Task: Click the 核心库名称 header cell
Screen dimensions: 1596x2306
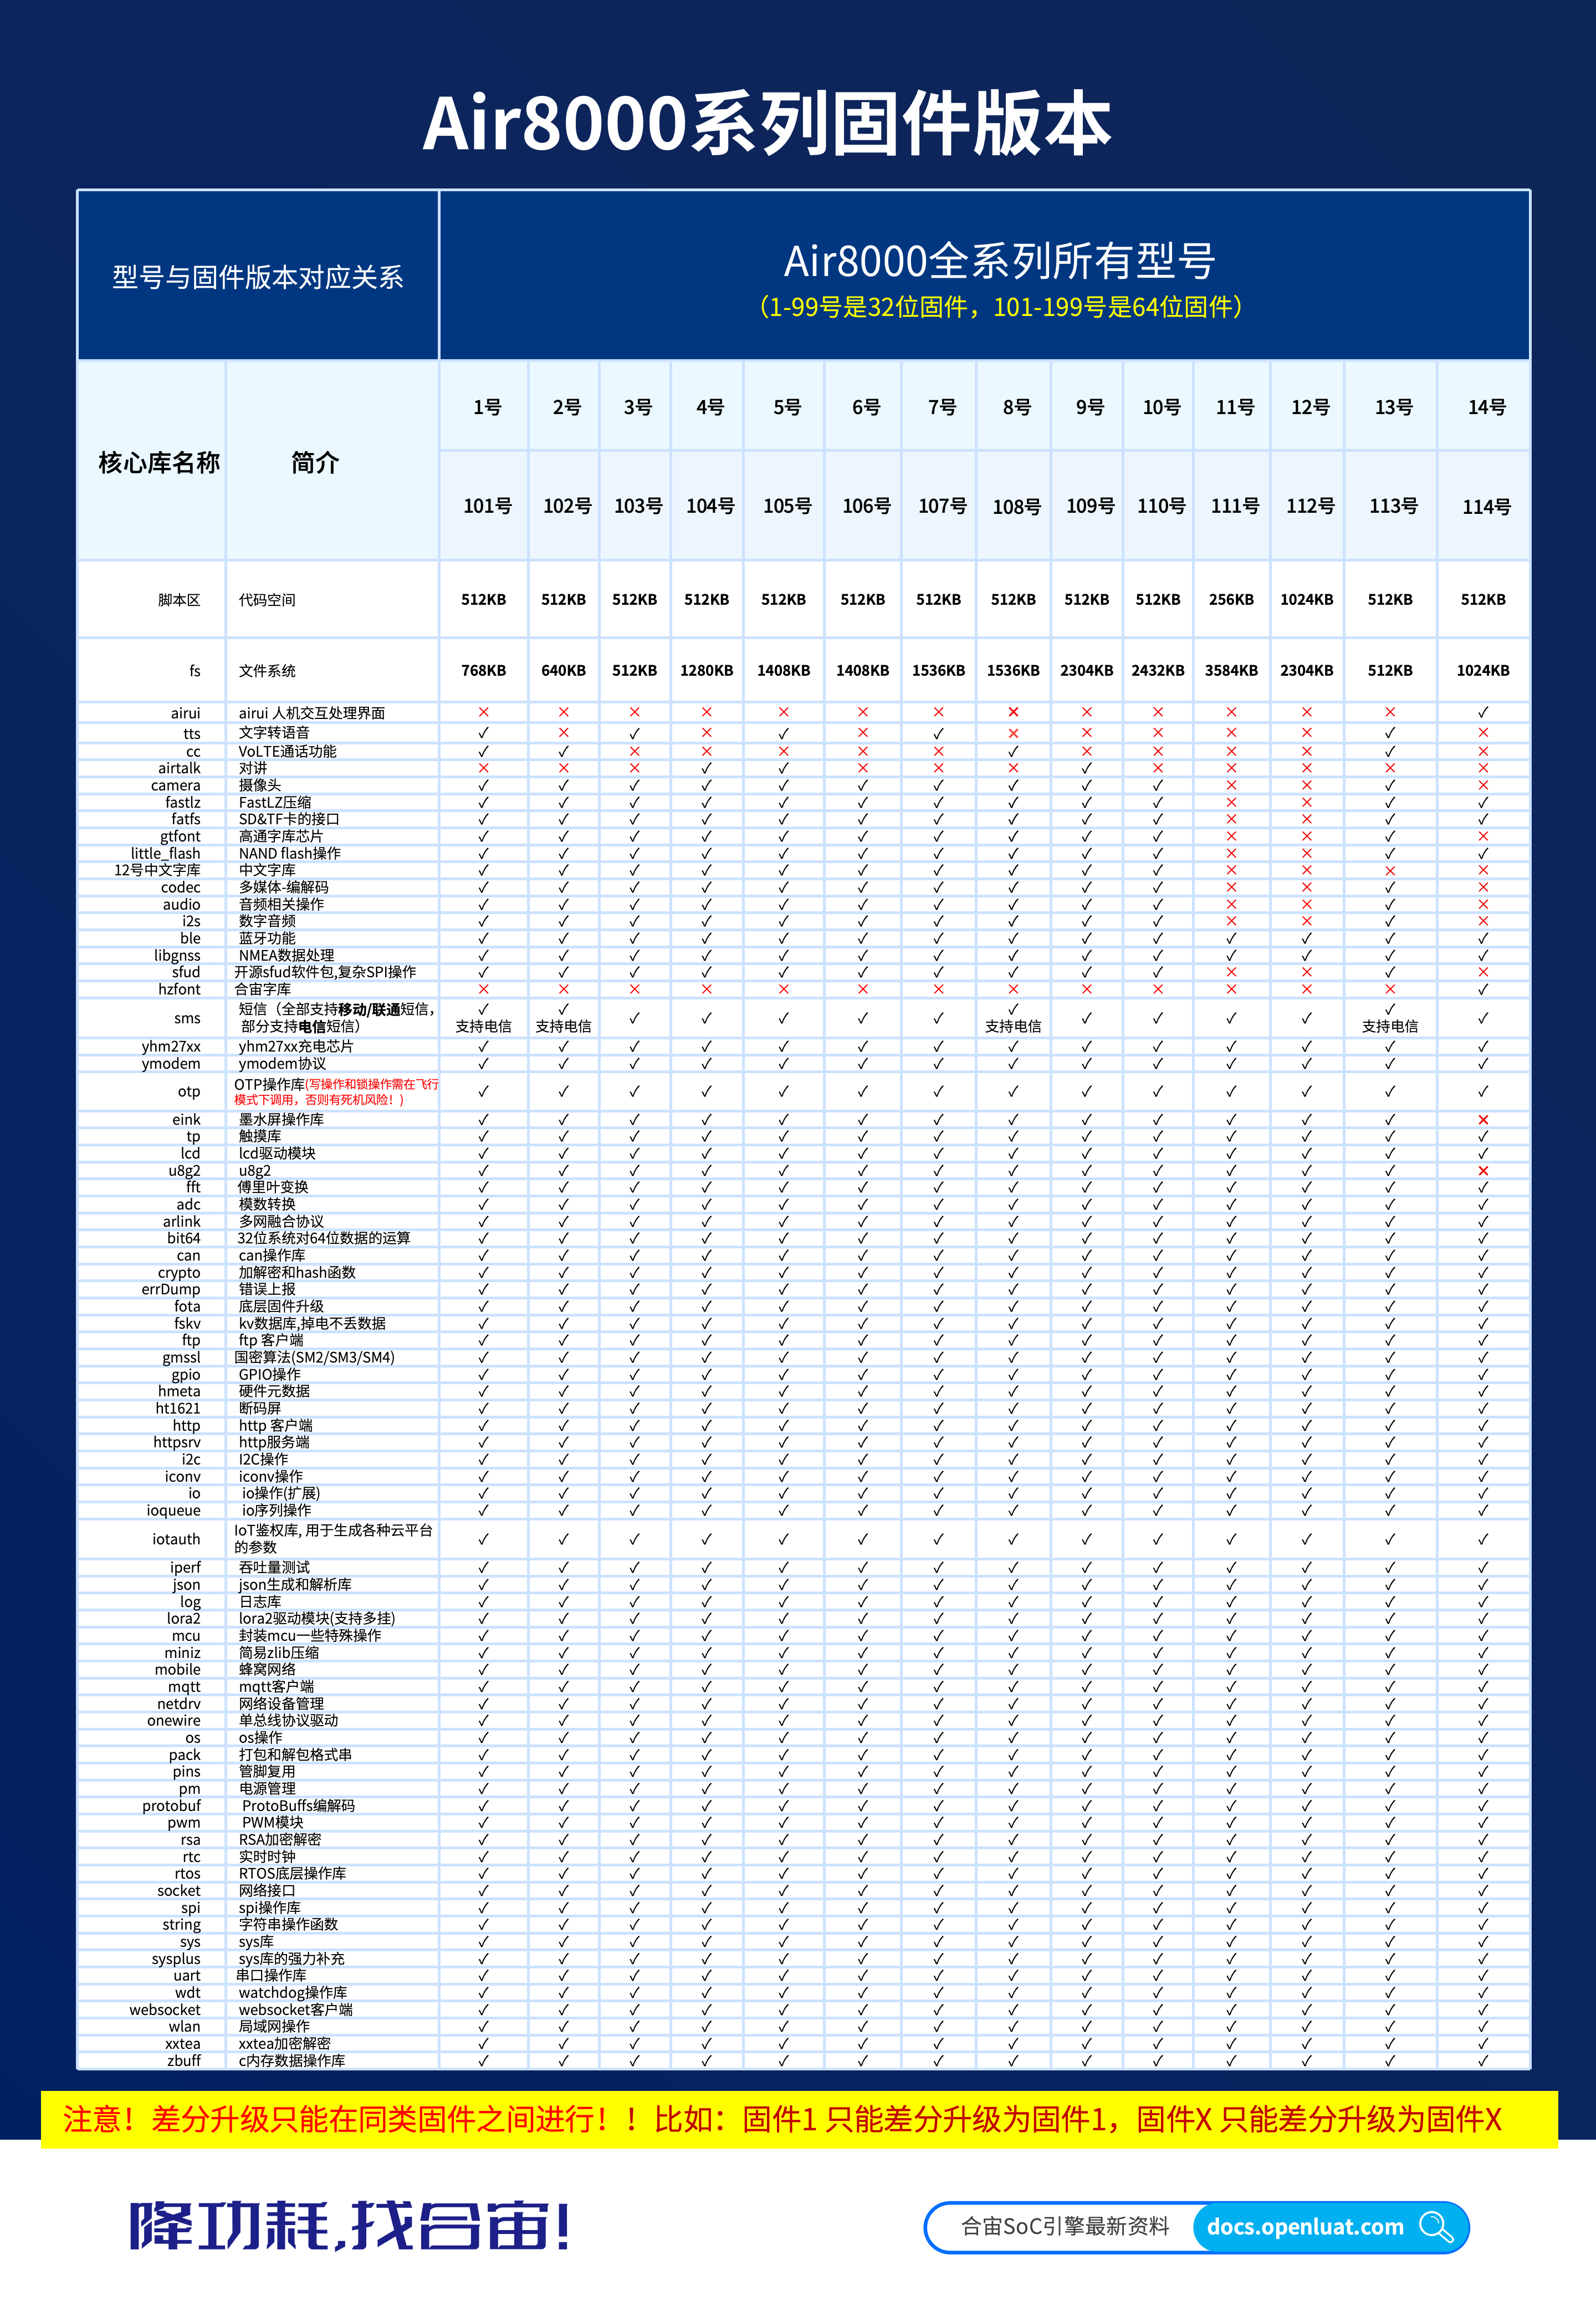Action: [159, 462]
